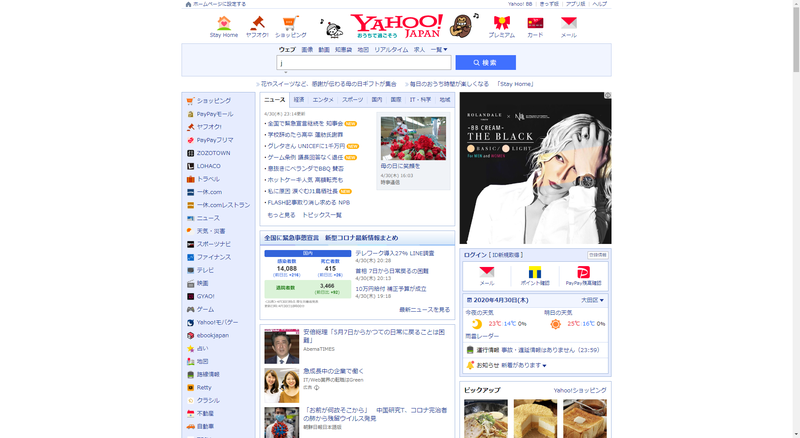Open the Pancake mix resale headline
Screen dimensions: 800x438
pos(305,180)
